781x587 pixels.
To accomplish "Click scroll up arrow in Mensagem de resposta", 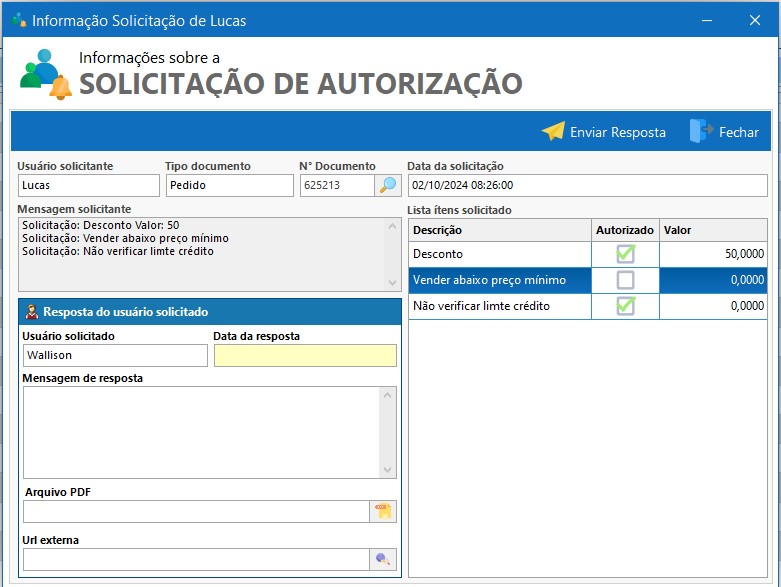I will (388, 395).
